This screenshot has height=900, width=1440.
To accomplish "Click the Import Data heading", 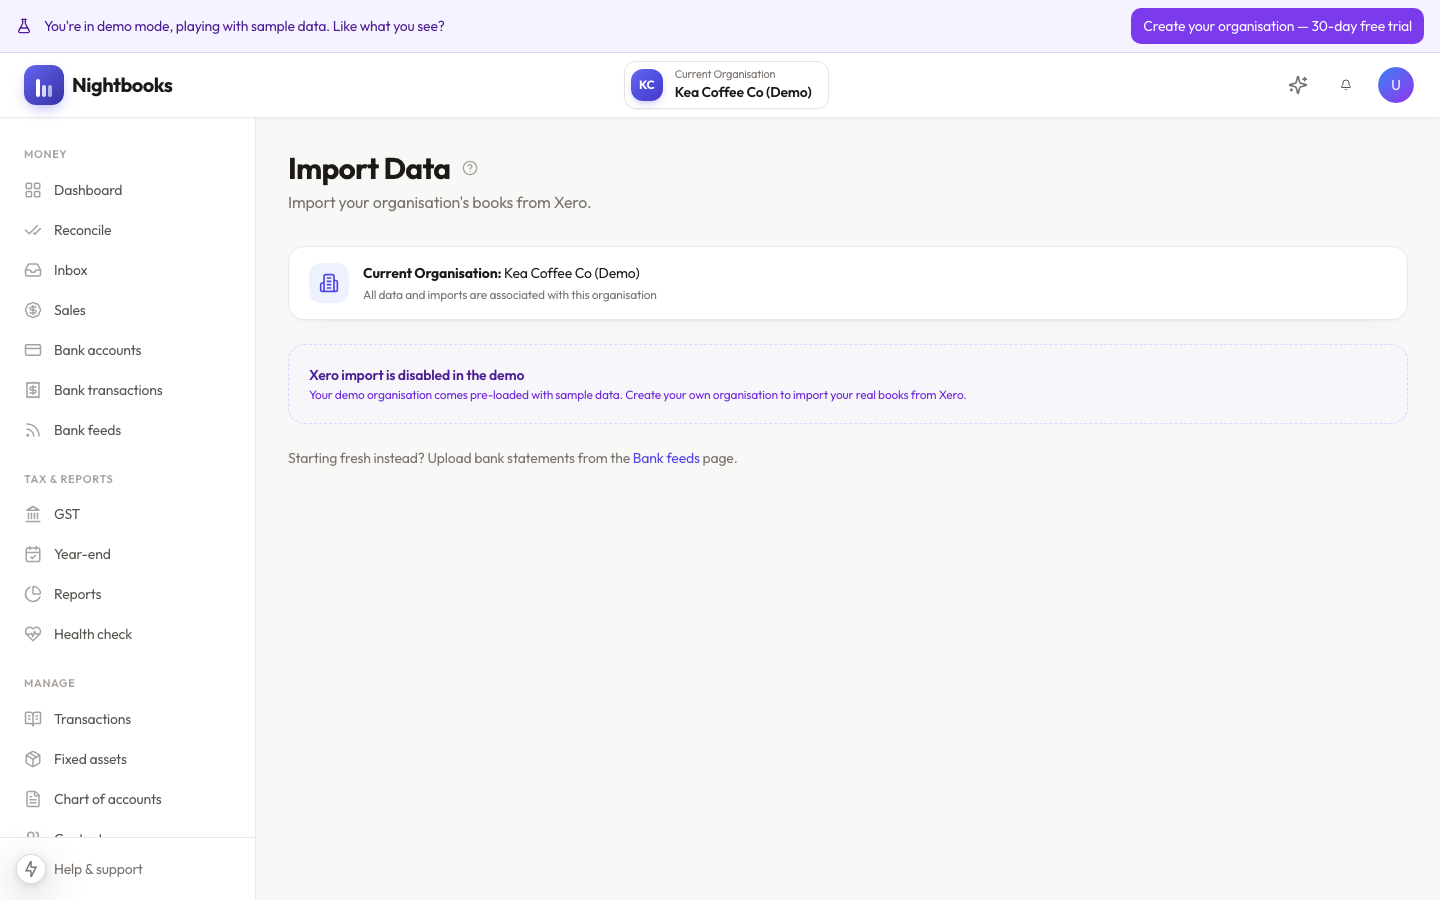I will (x=369, y=169).
